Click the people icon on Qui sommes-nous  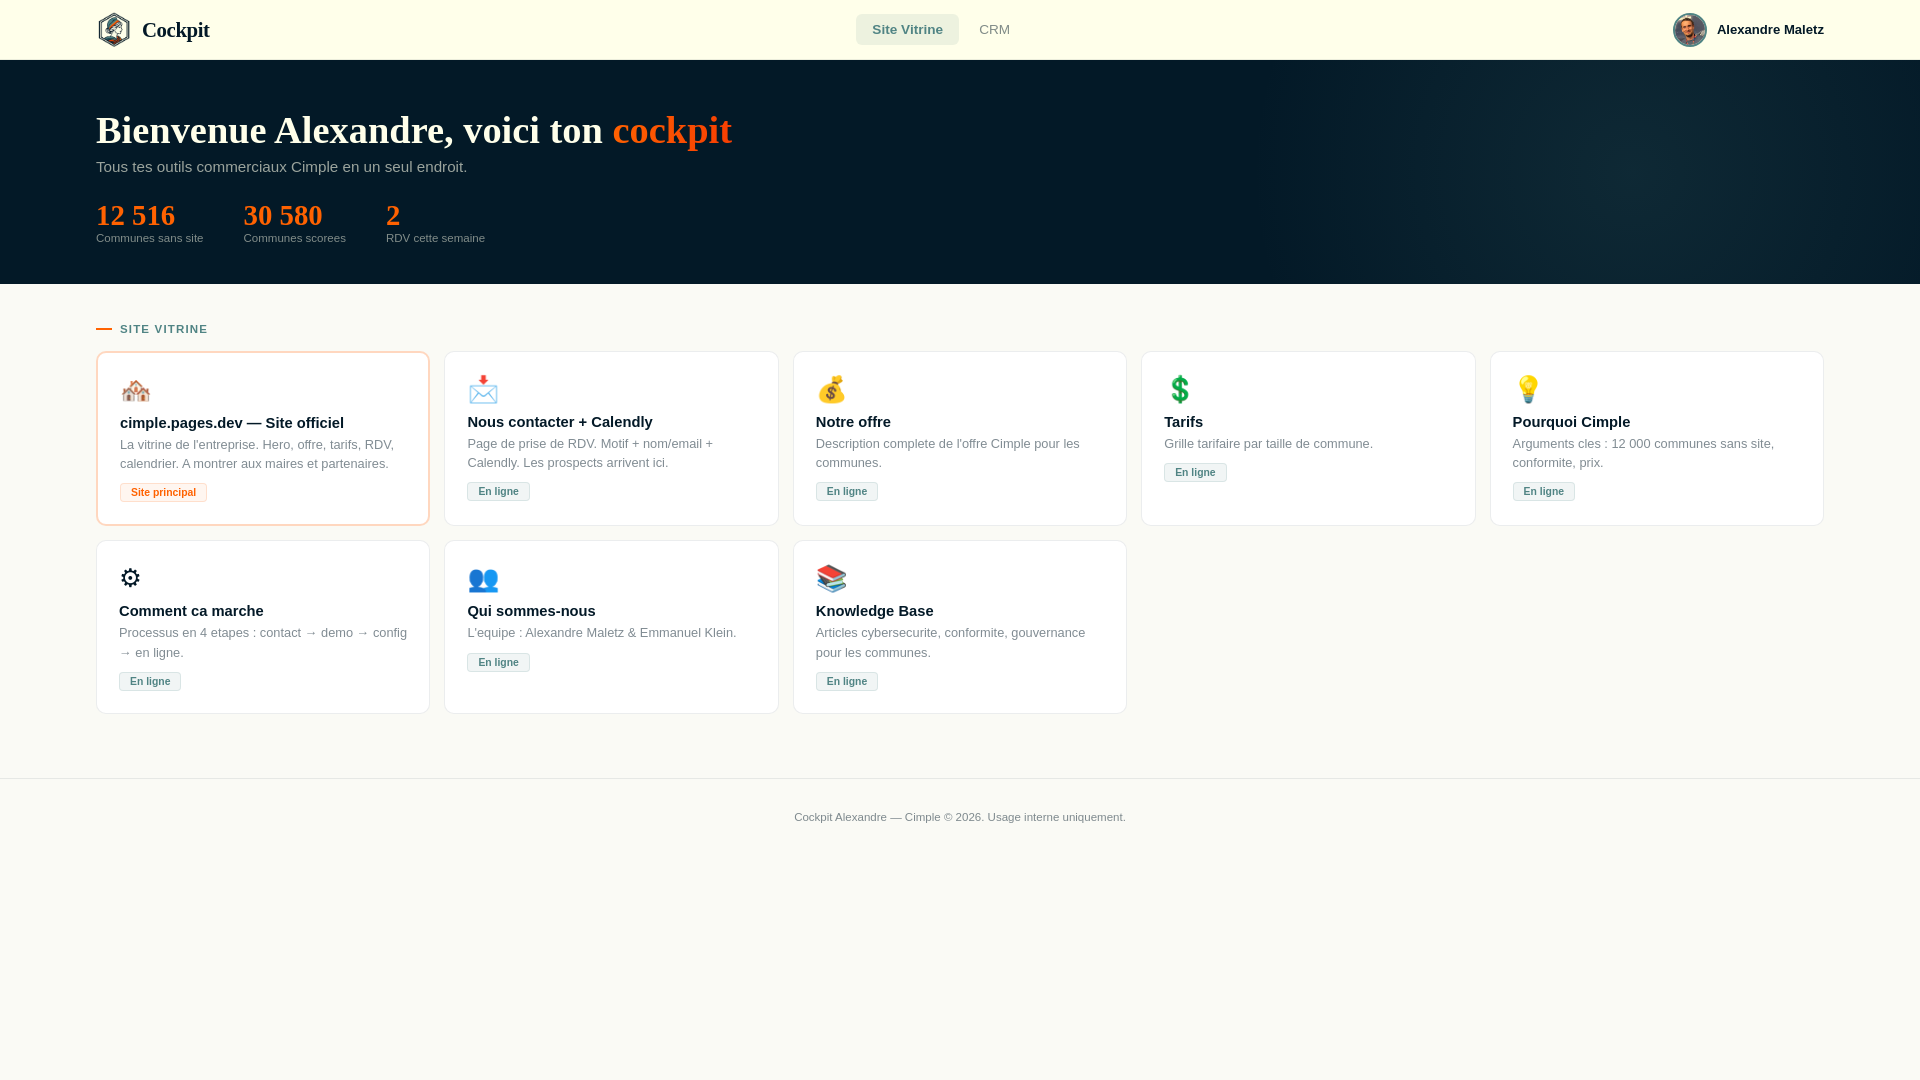pyautogui.click(x=483, y=578)
